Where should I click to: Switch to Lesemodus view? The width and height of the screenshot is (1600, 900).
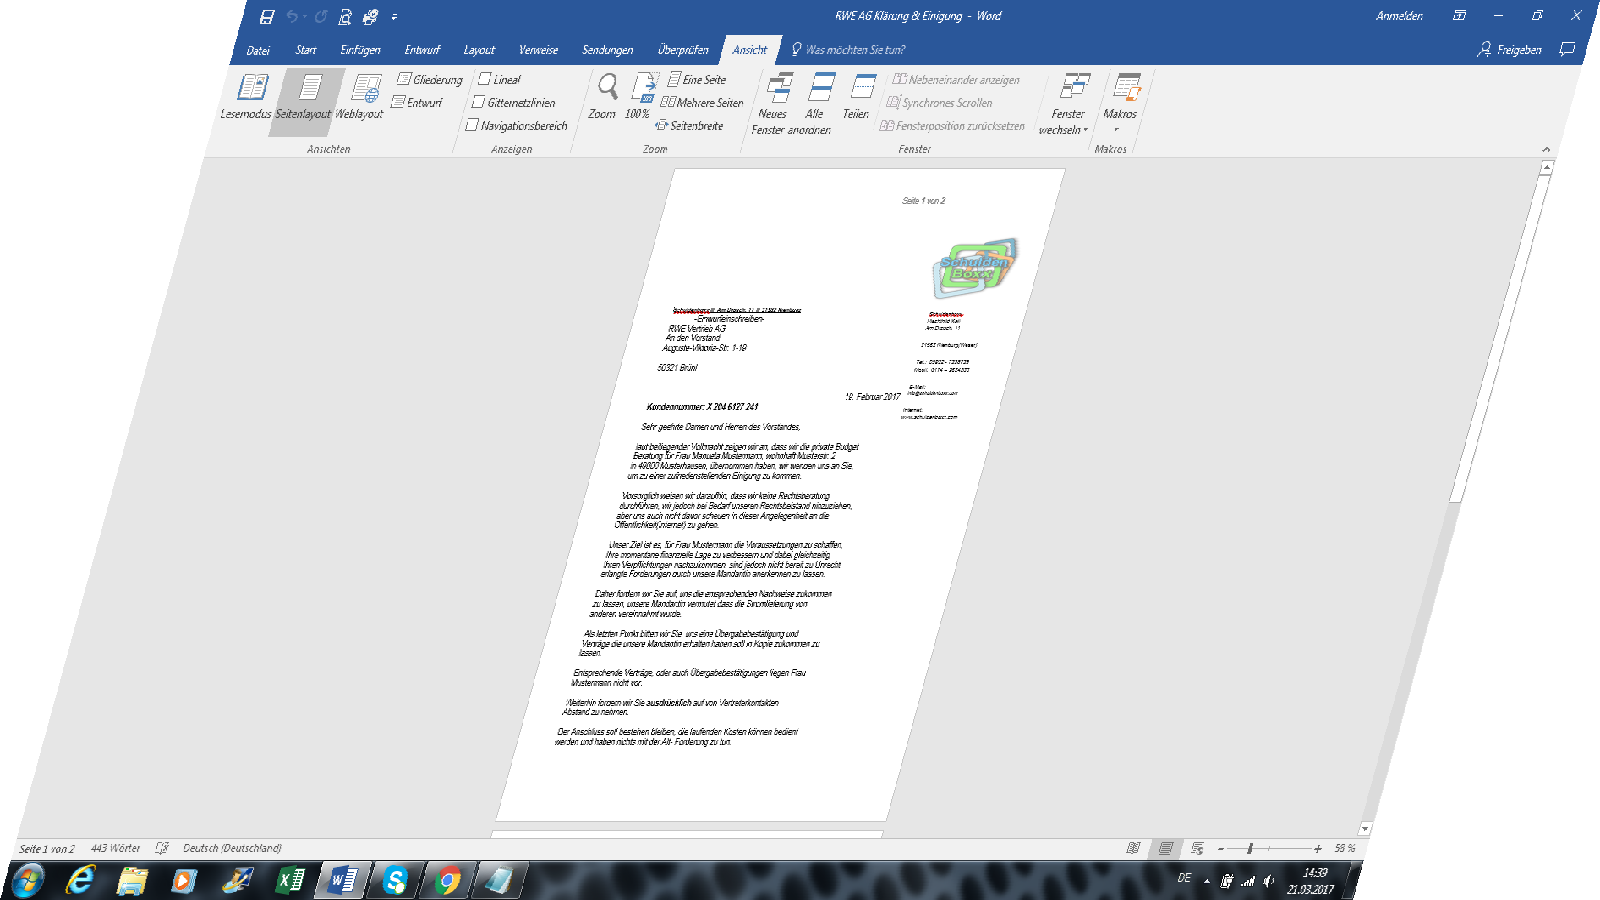click(x=247, y=96)
